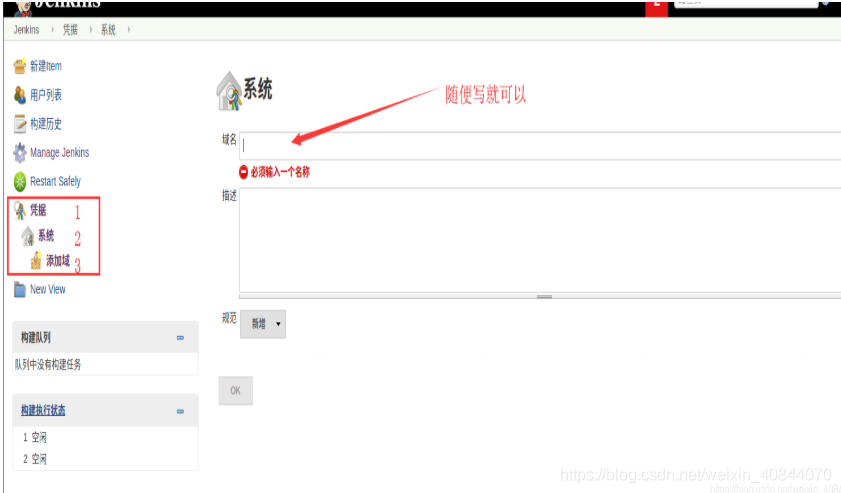Viewport: 841px width, 493px height.
Task: Click the 构建历史 notepad icon
Action: point(20,124)
